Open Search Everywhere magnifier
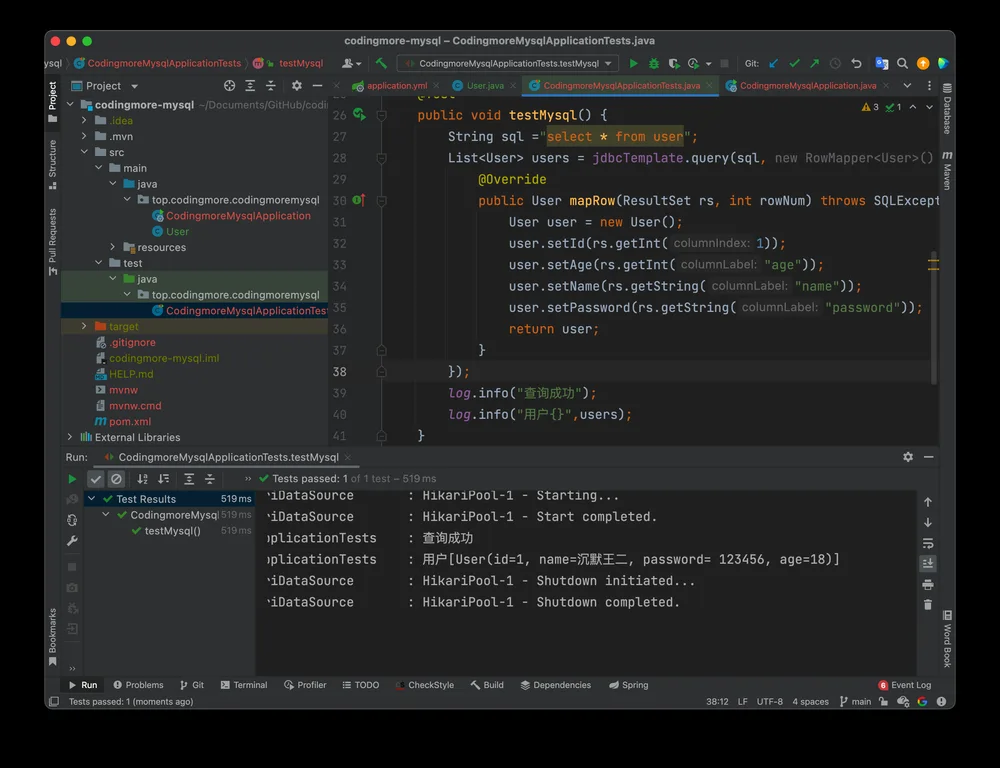Screen dimensions: 1000x768 coord(902,63)
